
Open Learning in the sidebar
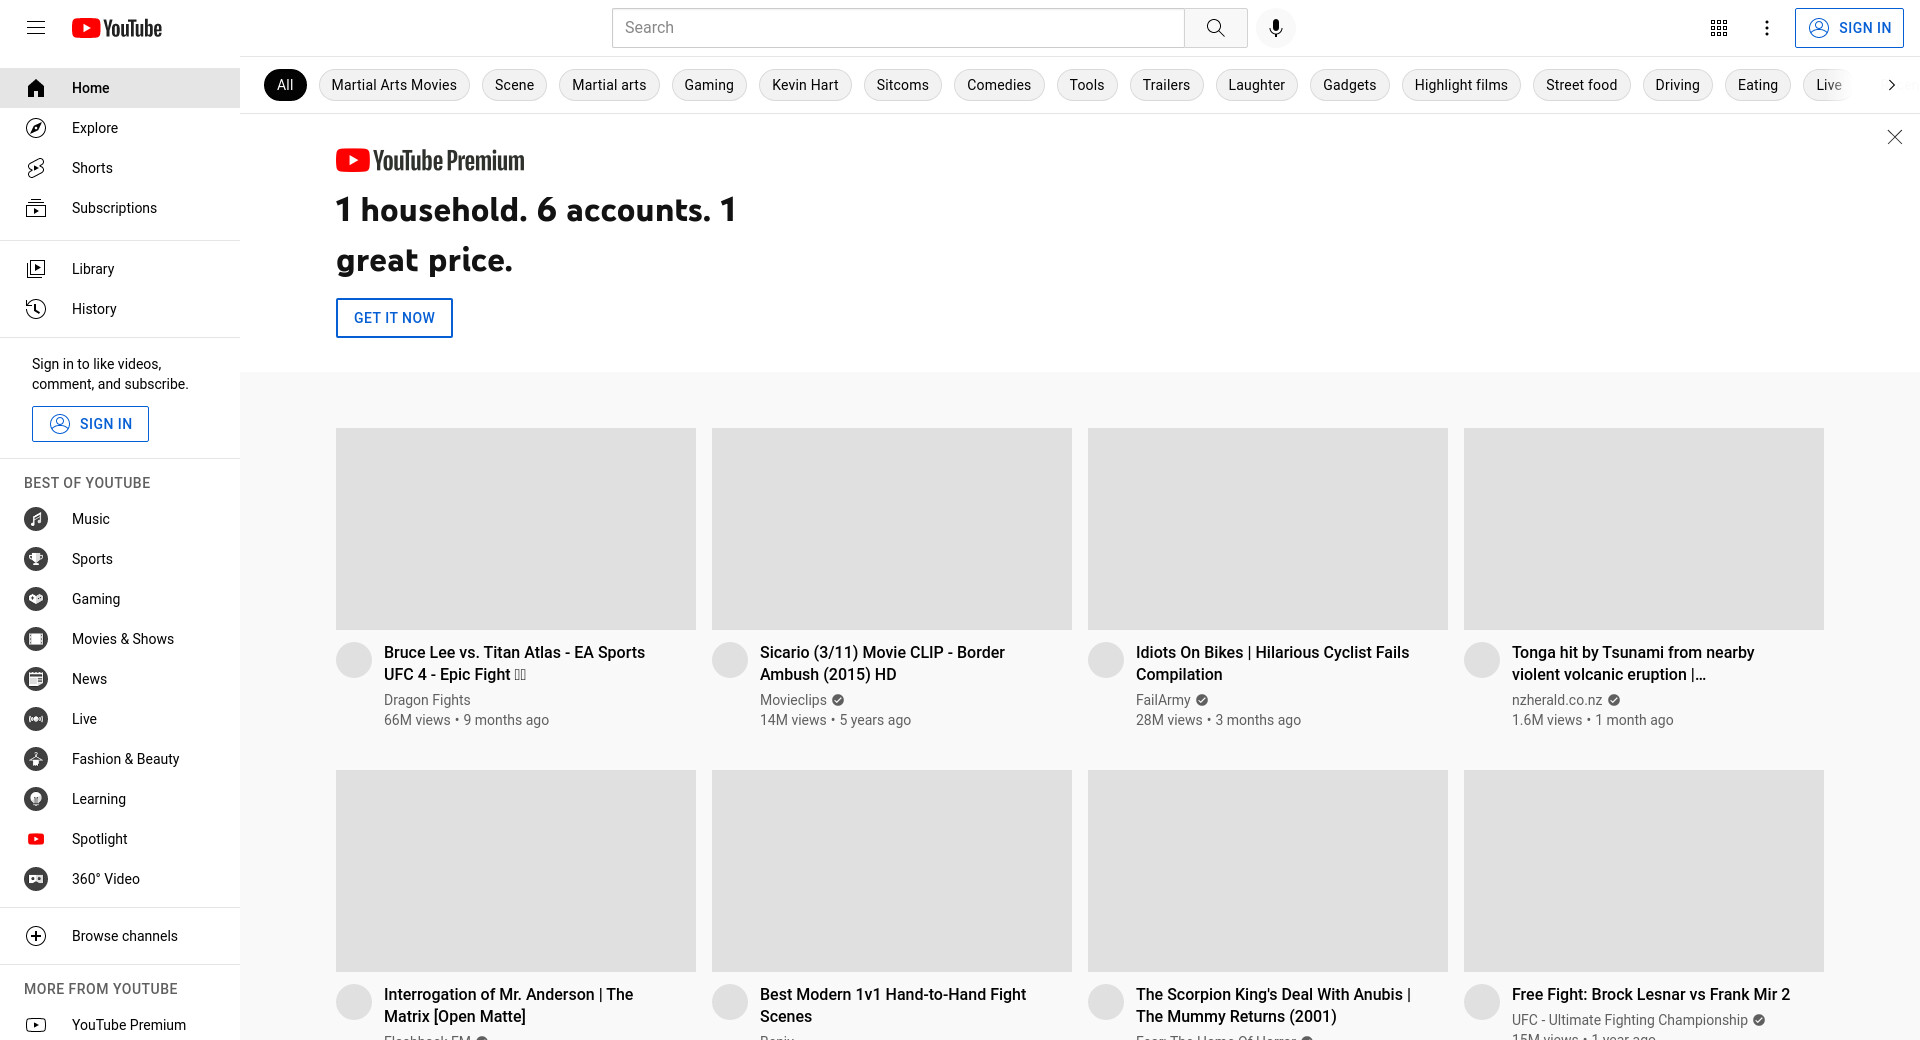click(120, 799)
